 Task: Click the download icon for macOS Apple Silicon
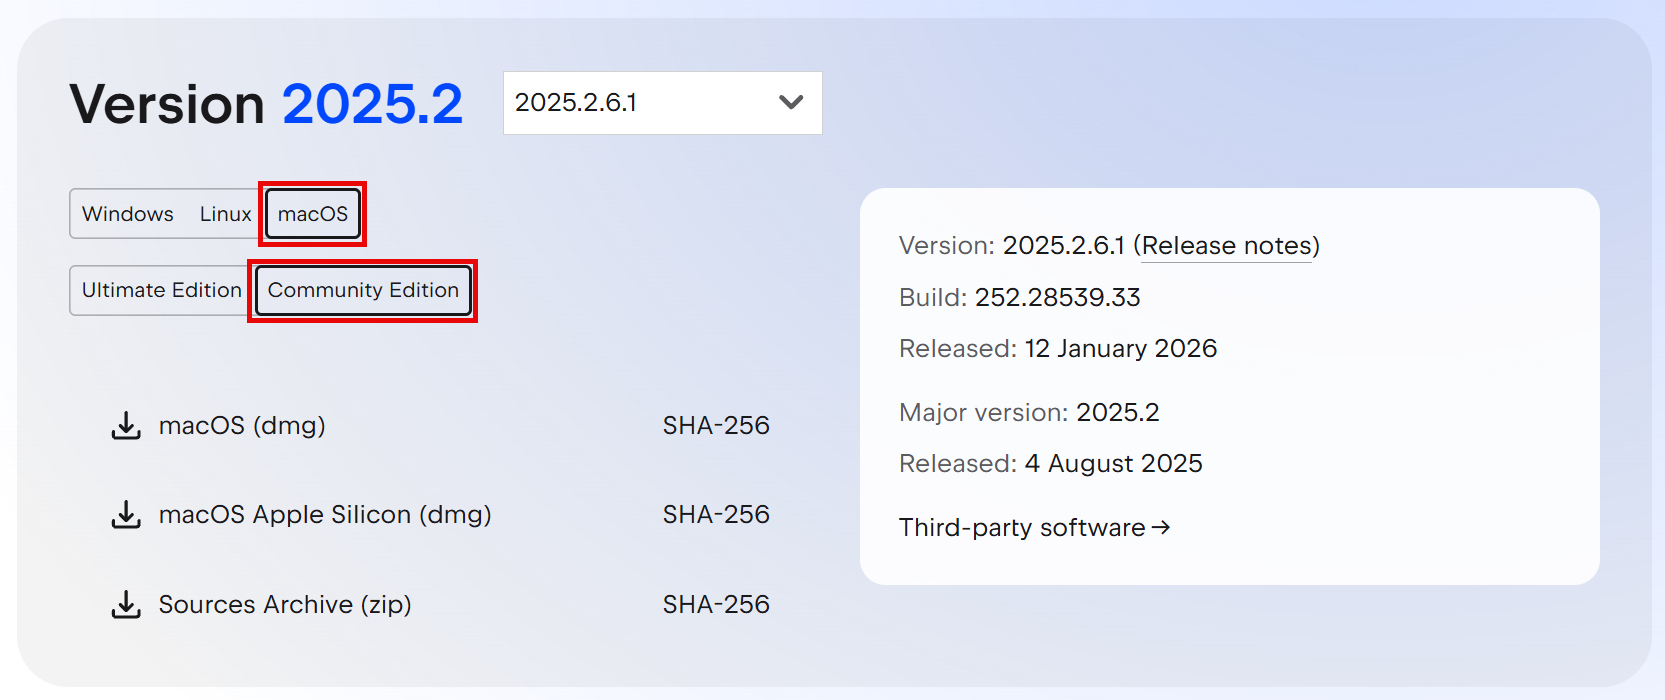[126, 515]
